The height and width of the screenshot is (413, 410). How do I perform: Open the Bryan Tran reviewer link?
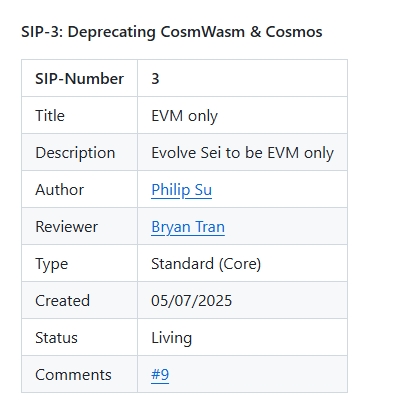click(x=188, y=227)
